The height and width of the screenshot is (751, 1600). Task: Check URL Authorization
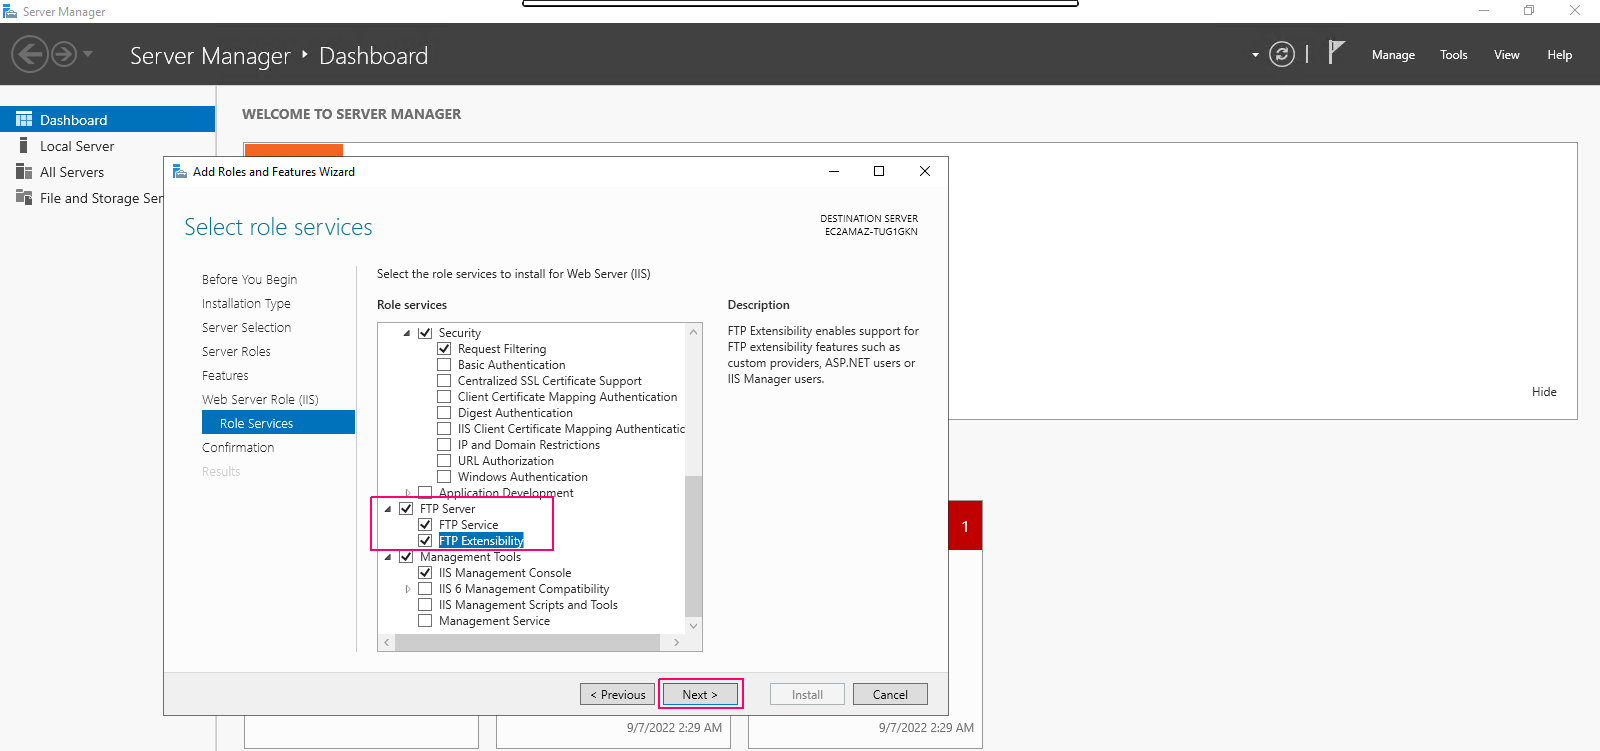point(444,461)
